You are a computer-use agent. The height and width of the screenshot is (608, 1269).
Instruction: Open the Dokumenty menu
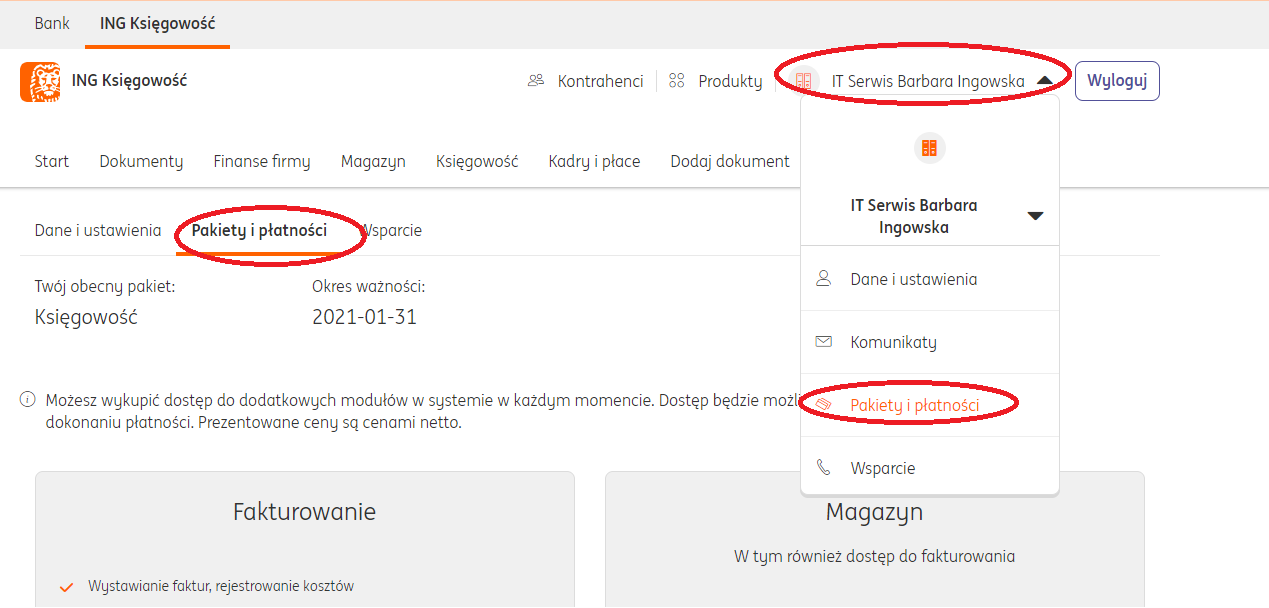coord(141,161)
